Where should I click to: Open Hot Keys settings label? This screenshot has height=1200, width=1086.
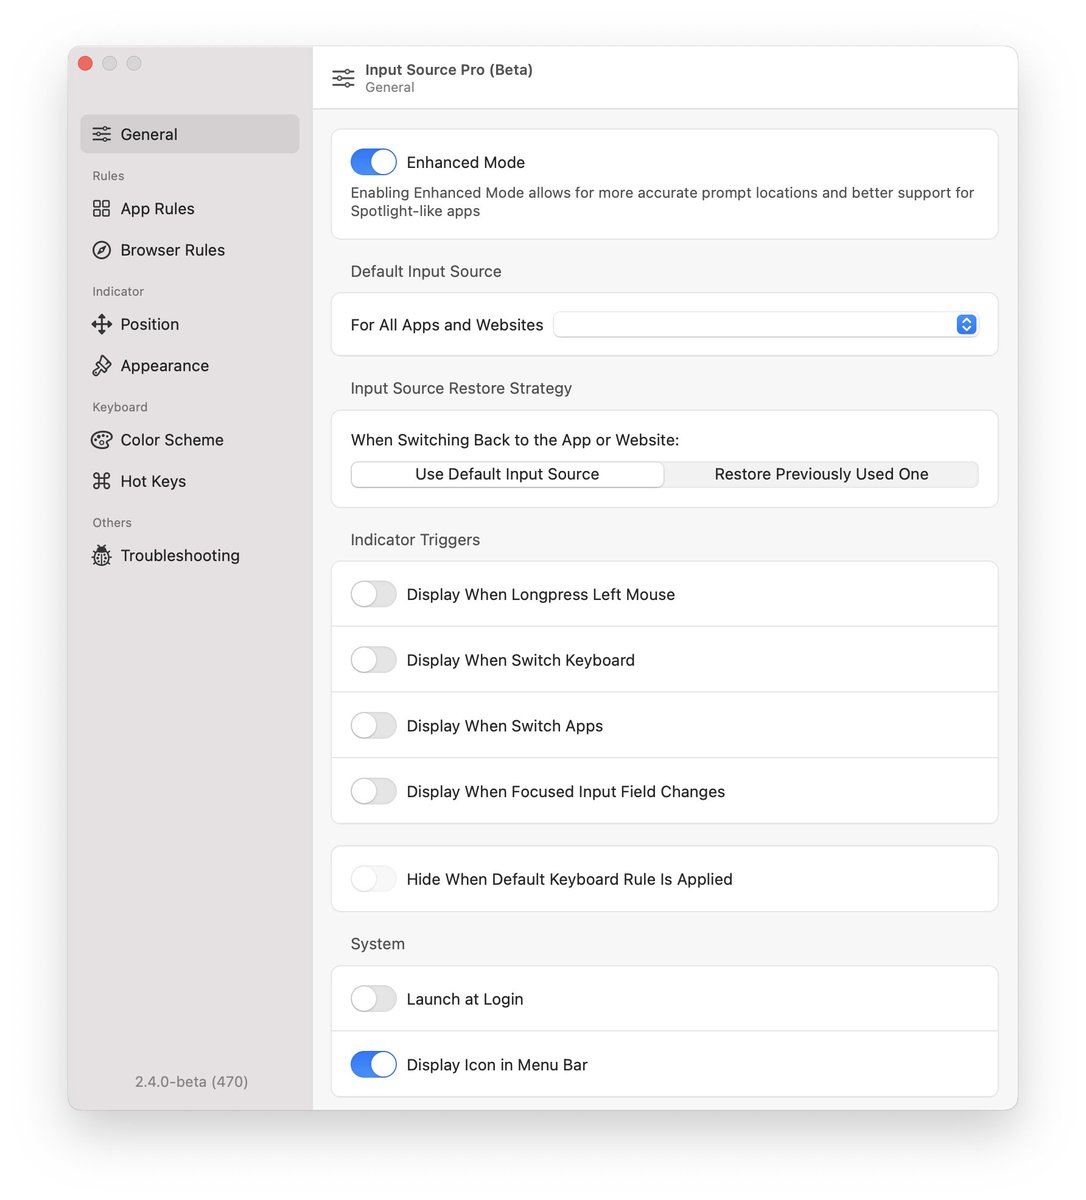(x=153, y=481)
